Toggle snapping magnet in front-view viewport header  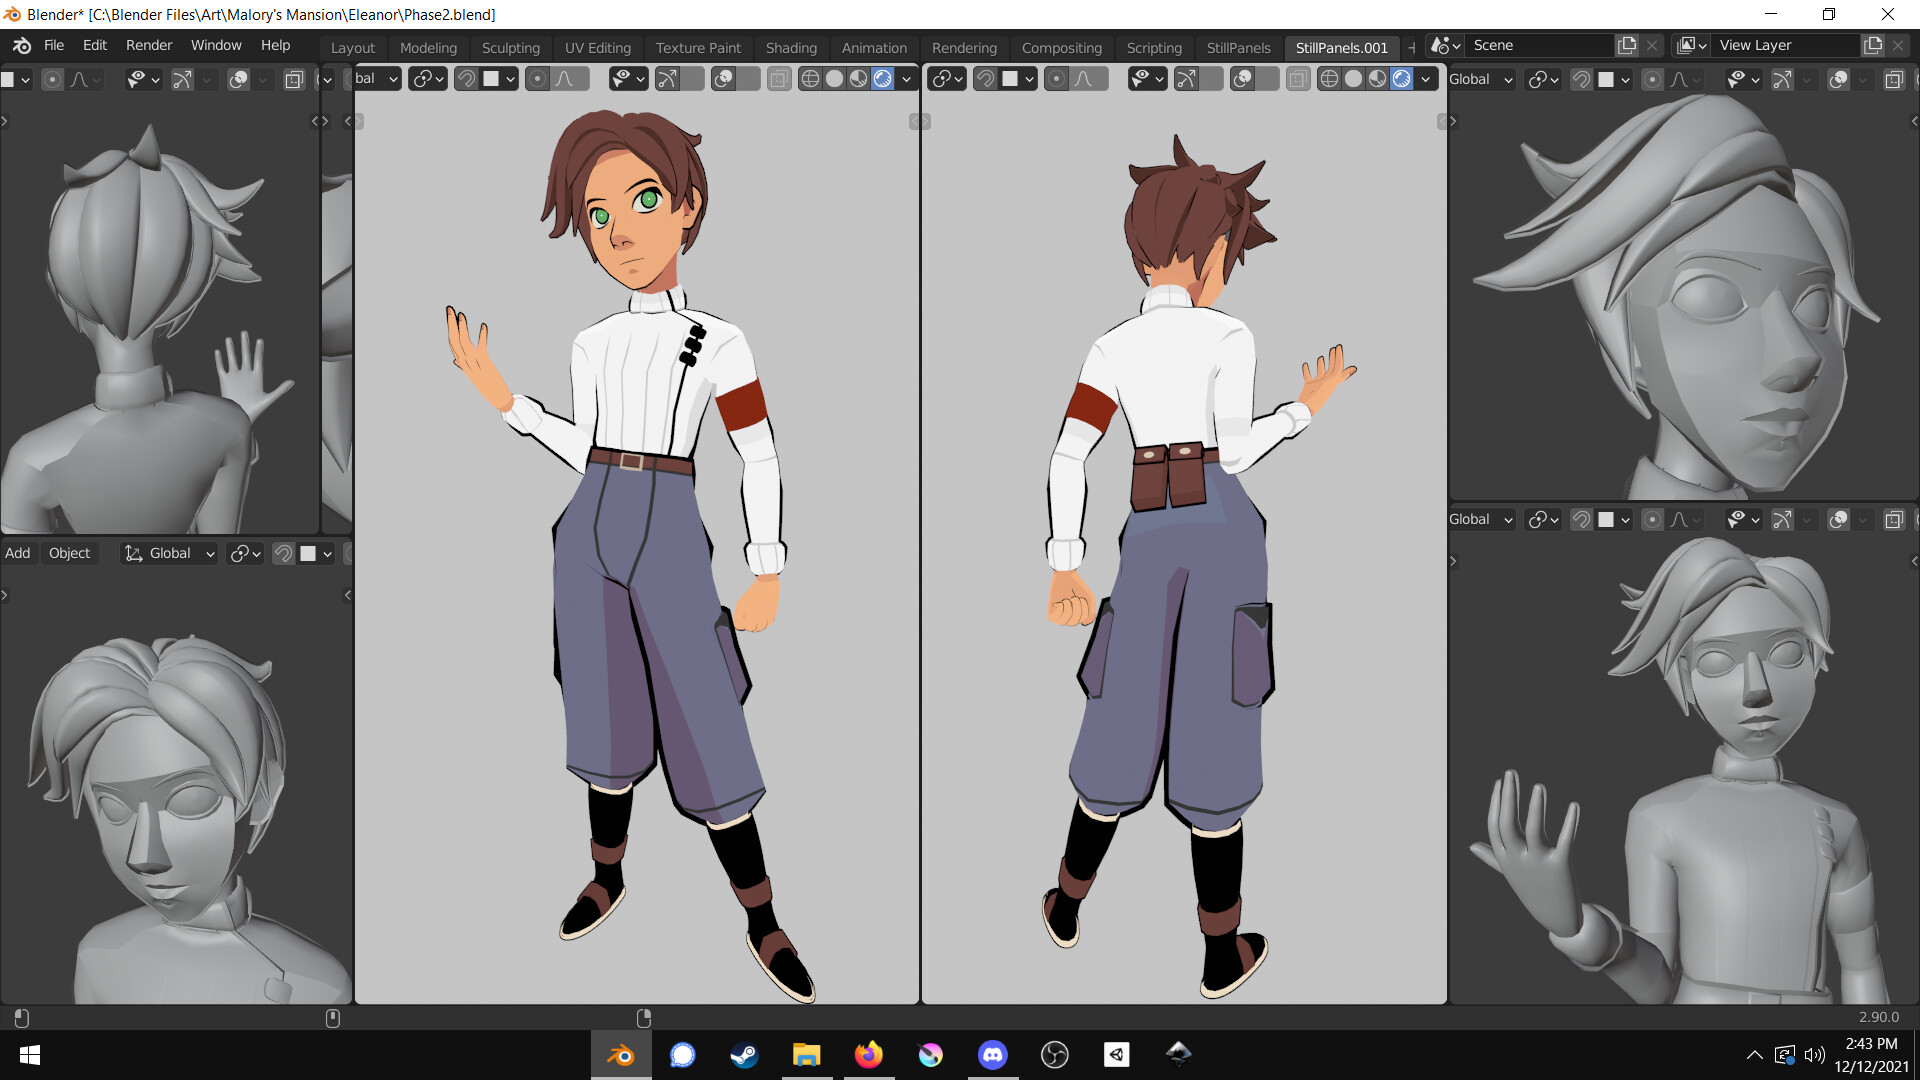466,79
